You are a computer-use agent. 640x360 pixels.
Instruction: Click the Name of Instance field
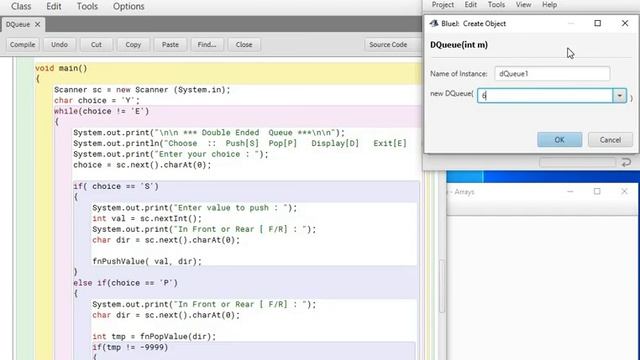click(x=552, y=74)
